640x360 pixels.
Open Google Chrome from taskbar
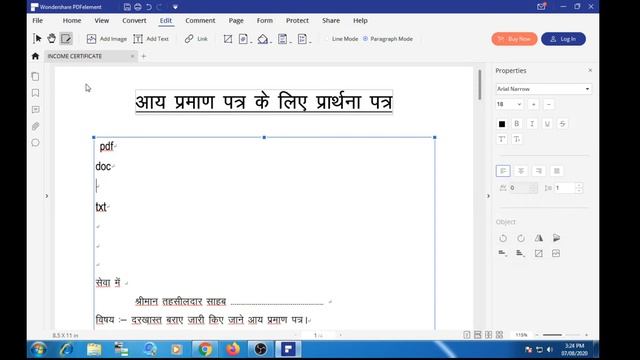(x=205, y=349)
